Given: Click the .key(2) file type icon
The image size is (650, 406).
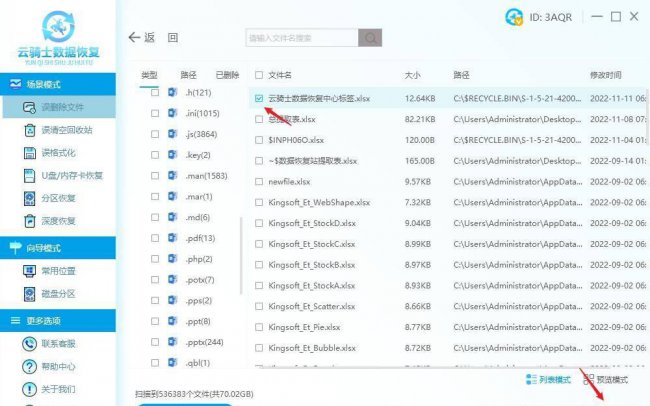Looking at the screenshot, I should point(172,155).
